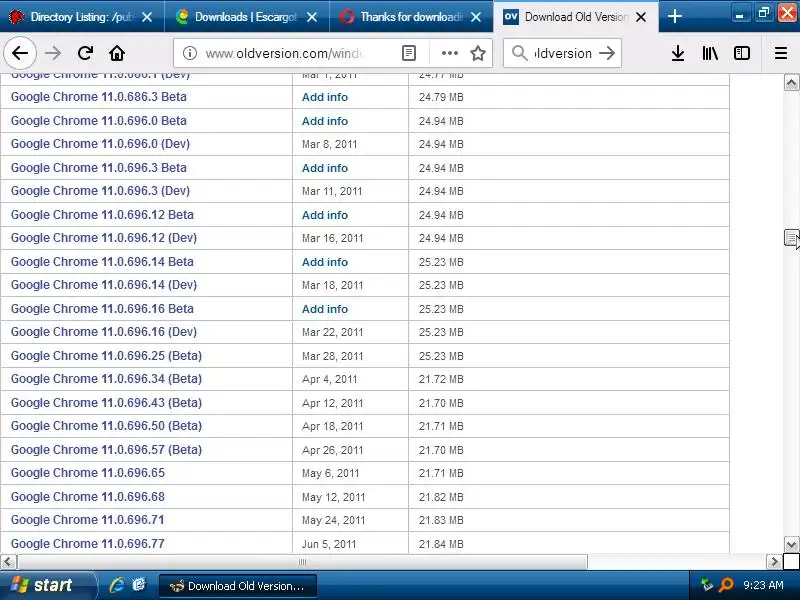The height and width of the screenshot is (600, 800).
Task: Click Add info for 11.0.696.12 Beta
Action: pyautogui.click(x=324, y=215)
